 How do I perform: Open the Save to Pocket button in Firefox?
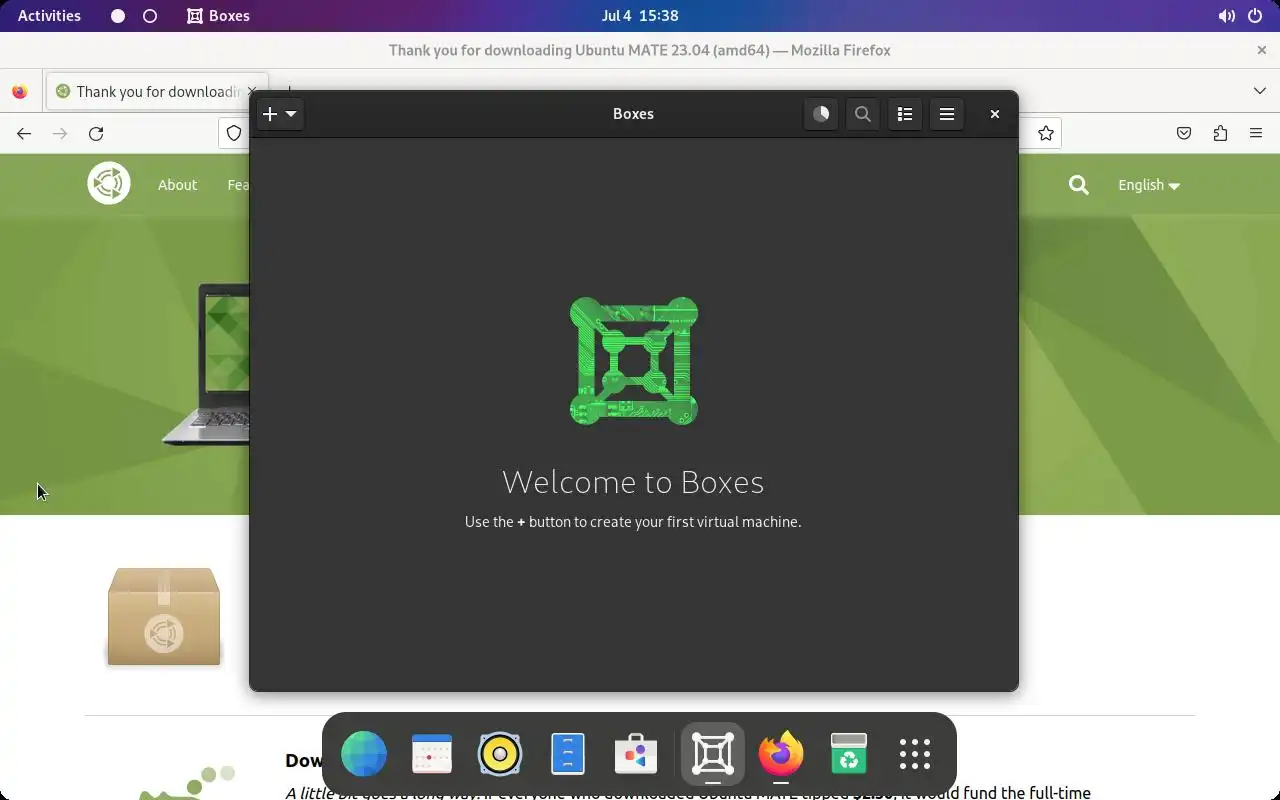(x=1184, y=134)
